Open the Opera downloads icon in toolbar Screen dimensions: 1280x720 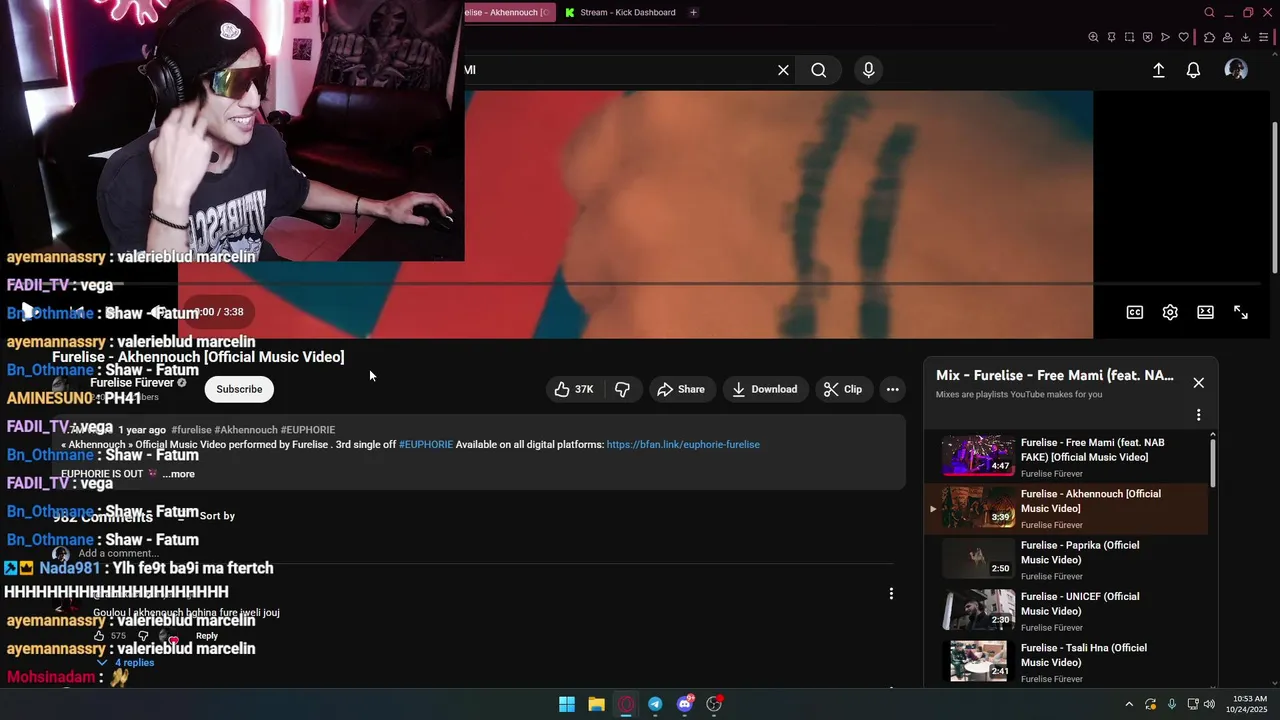point(1245,37)
